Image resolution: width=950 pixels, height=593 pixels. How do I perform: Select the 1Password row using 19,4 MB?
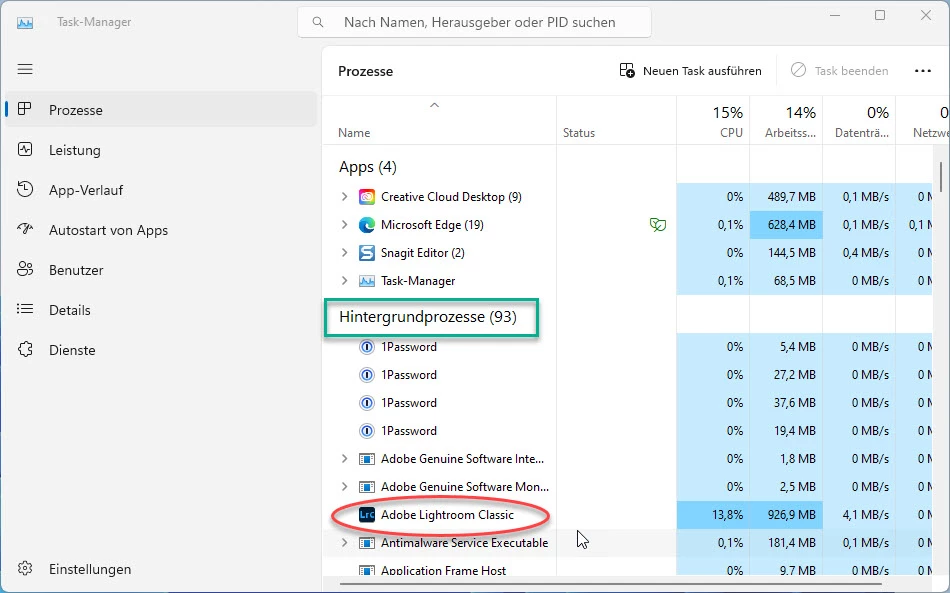[627, 430]
